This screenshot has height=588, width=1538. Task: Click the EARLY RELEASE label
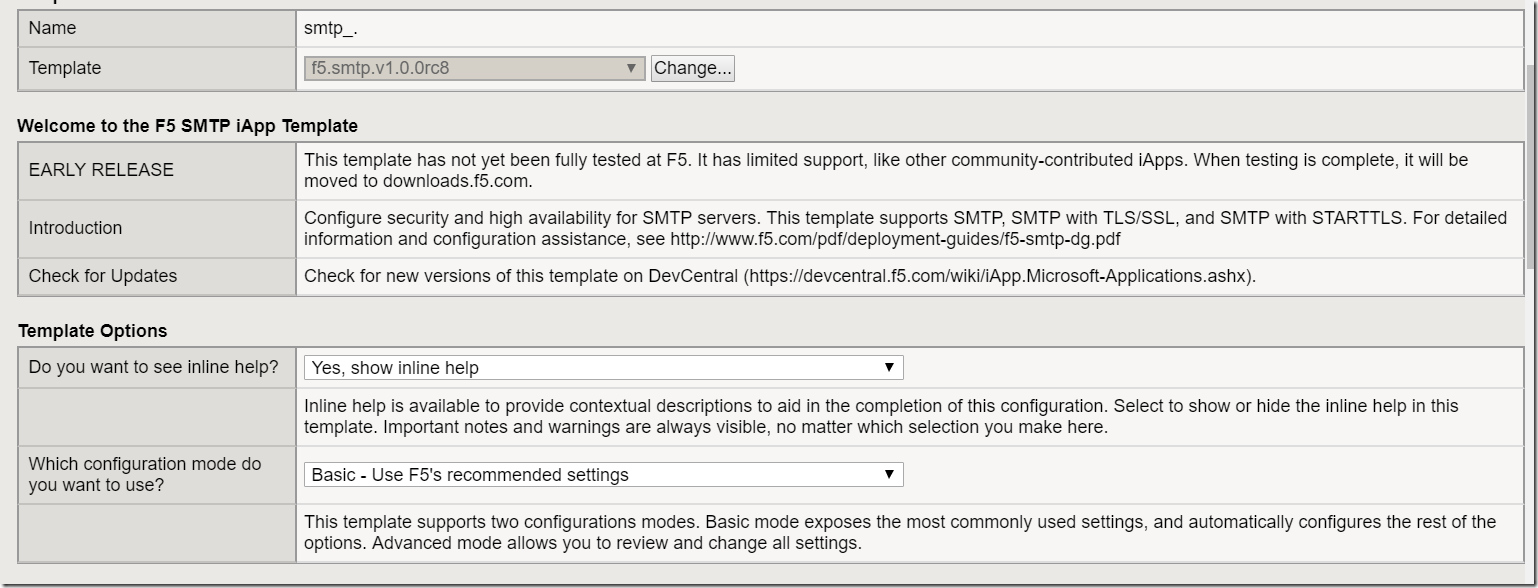tap(101, 170)
